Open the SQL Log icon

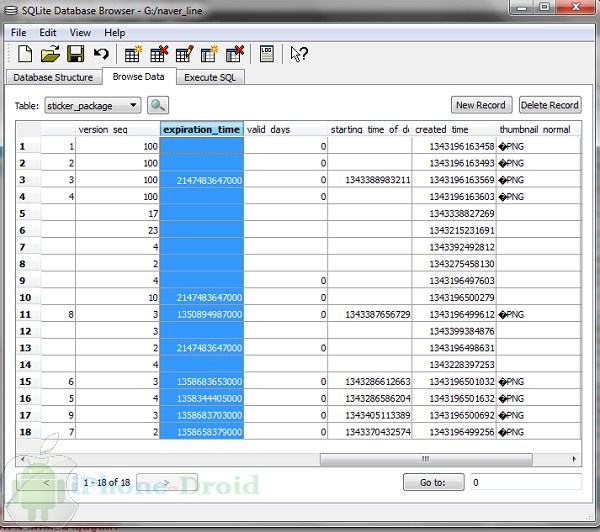click(x=267, y=54)
